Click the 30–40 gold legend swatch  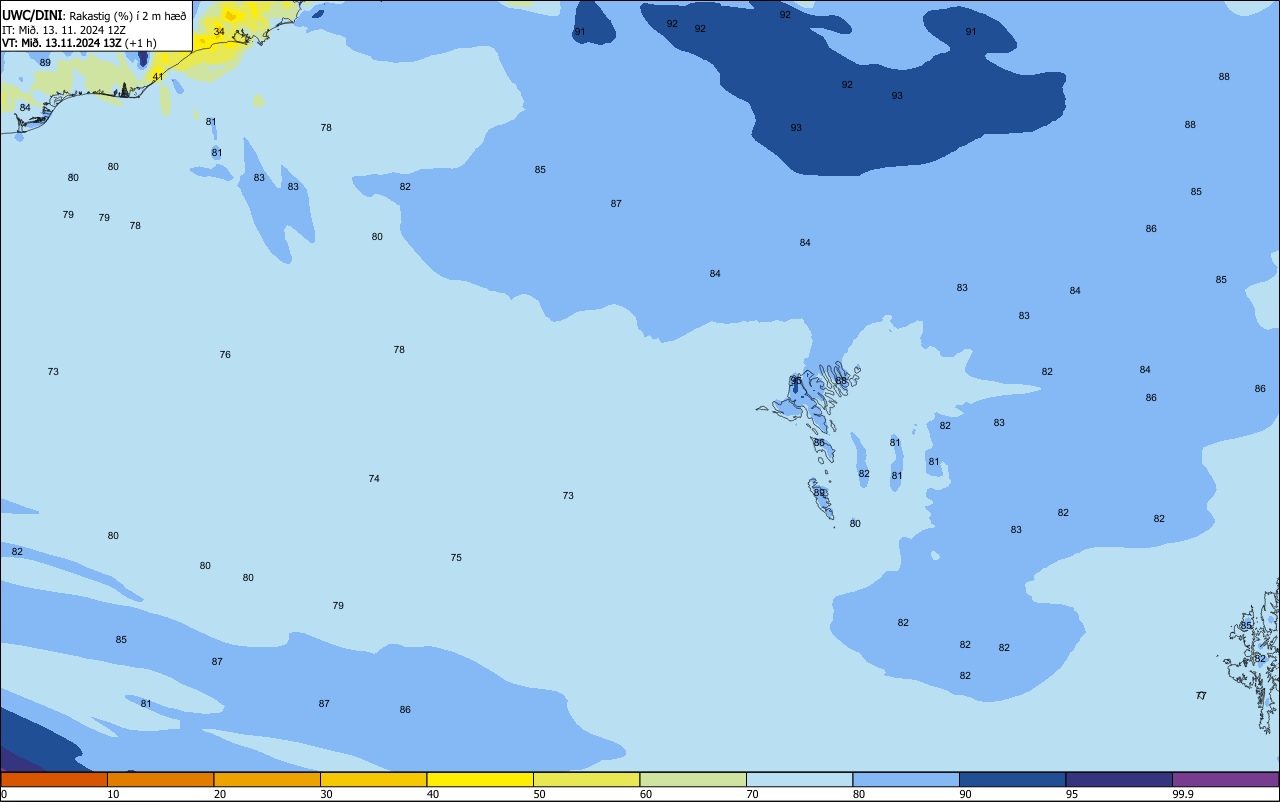[x=373, y=779]
